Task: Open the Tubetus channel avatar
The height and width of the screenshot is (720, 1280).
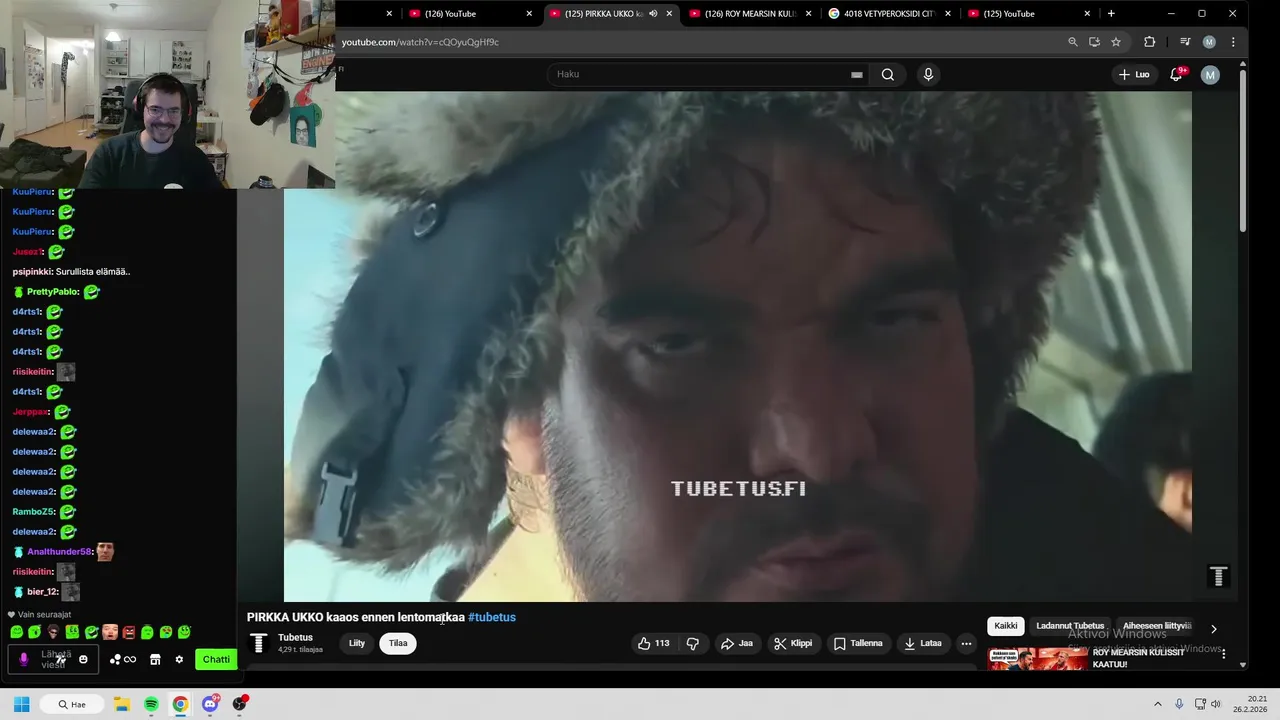Action: coord(258,643)
